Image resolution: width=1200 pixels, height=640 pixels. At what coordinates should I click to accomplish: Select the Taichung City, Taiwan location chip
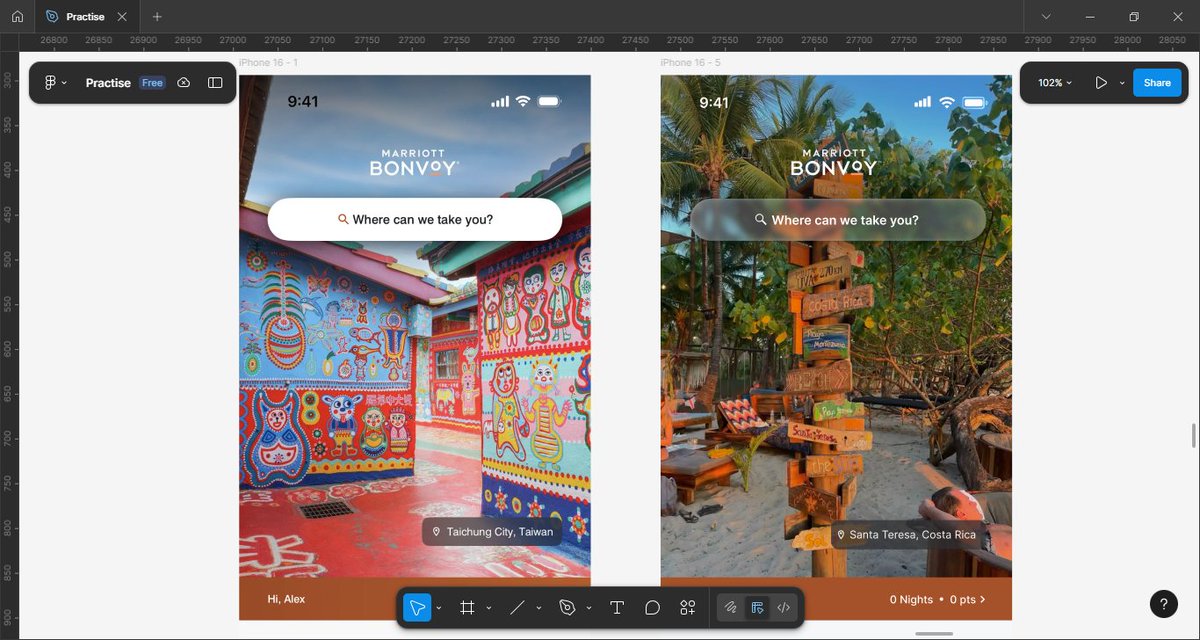pos(492,532)
